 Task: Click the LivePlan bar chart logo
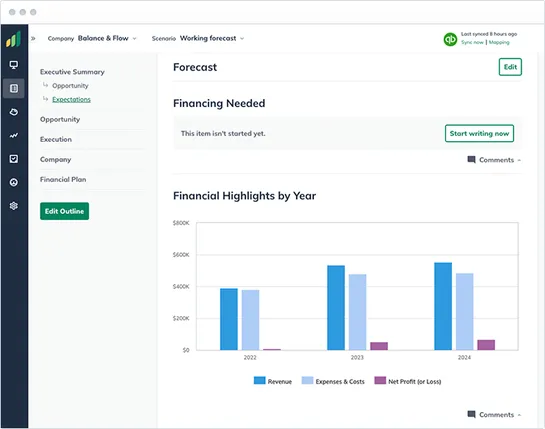14,39
